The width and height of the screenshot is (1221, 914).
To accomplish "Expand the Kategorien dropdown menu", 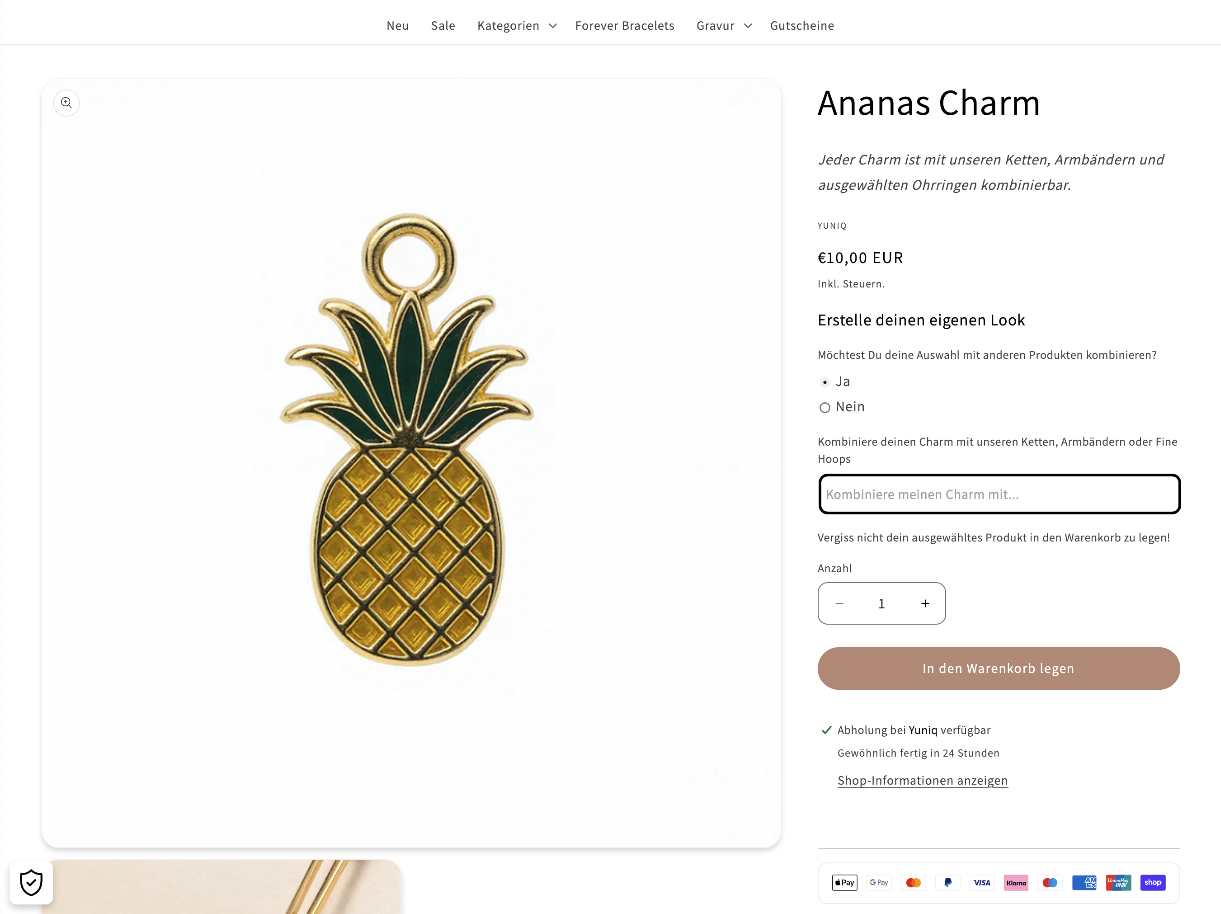I will coord(516,26).
